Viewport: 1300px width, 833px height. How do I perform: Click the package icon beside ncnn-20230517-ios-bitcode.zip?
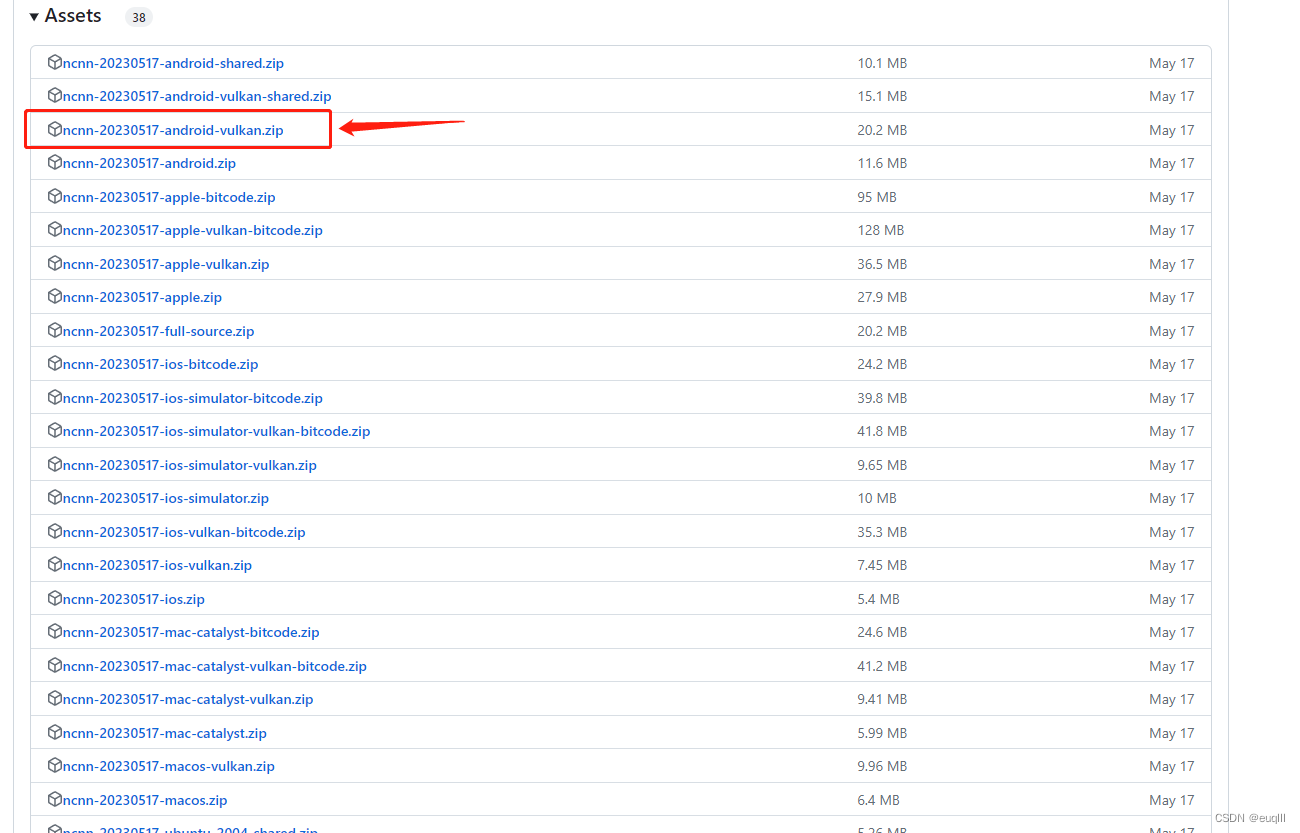[x=55, y=364]
